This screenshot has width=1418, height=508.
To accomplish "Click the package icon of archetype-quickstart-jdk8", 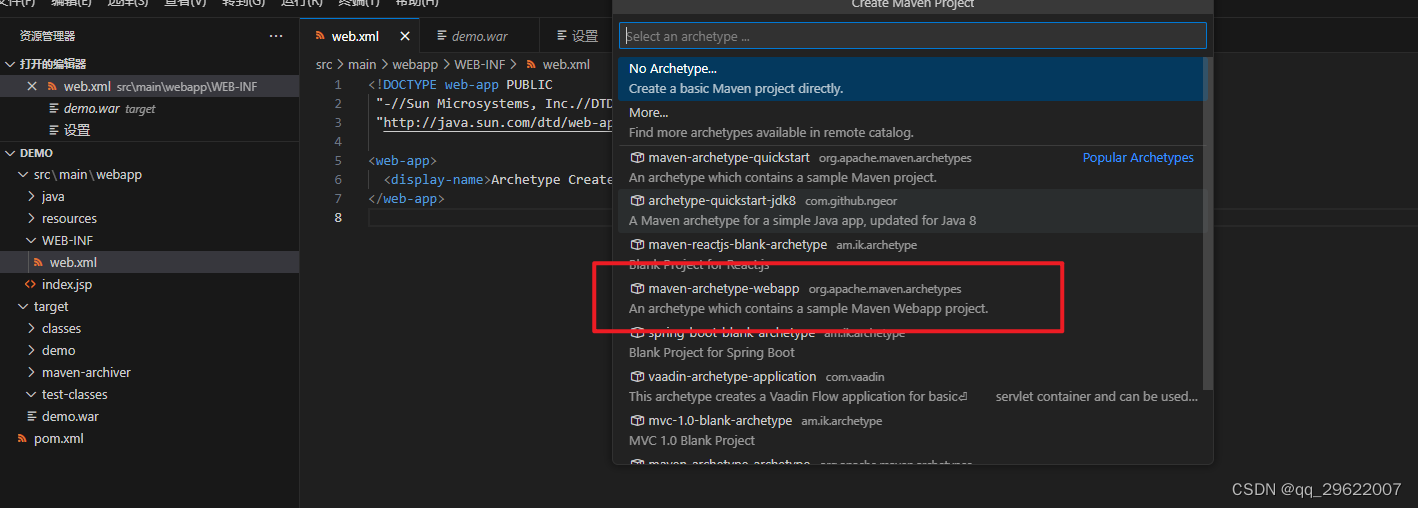I will point(637,201).
